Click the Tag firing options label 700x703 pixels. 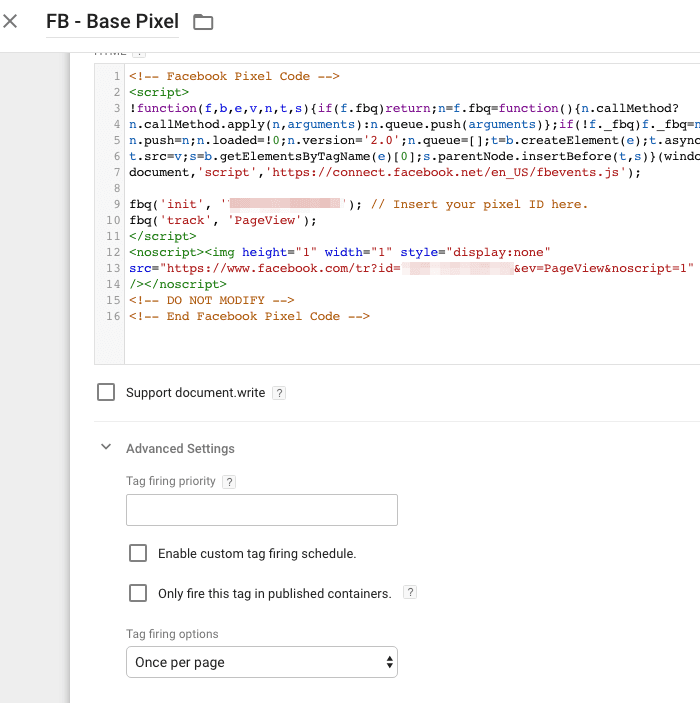point(172,634)
